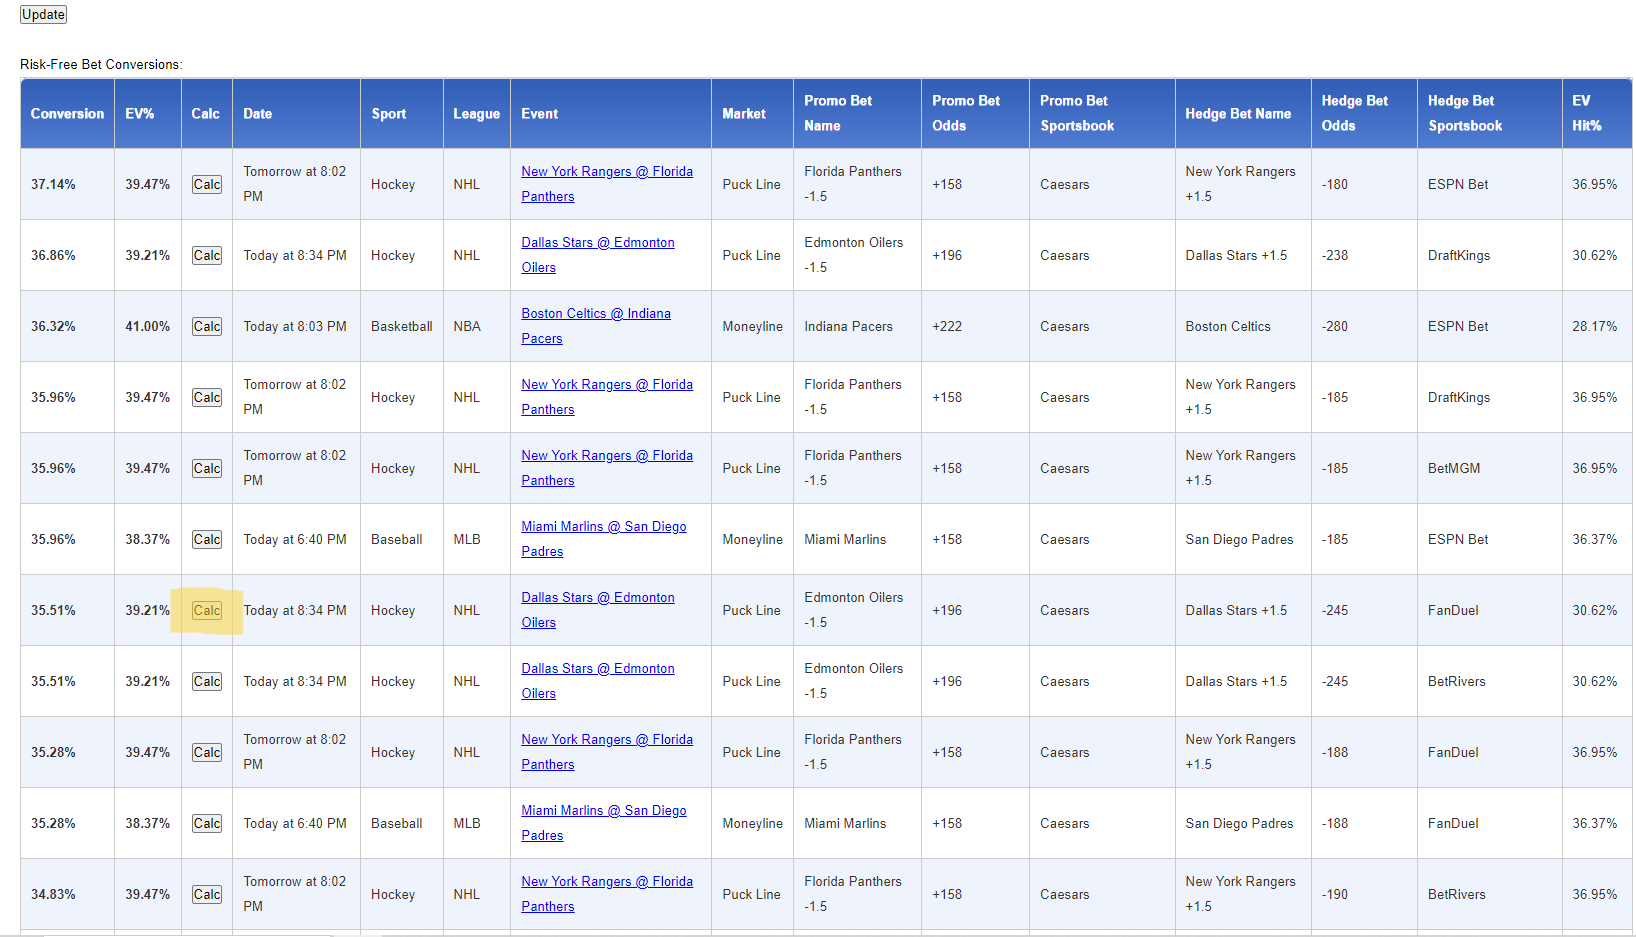Open Dallas Stars @ Edmonton Oilers link in 36.86% row
The image size is (1636, 937).
click(x=598, y=255)
